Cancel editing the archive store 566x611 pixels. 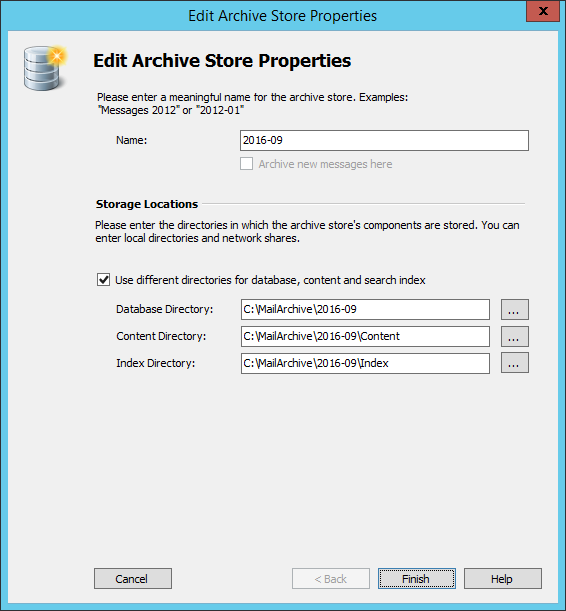coord(132,578)
